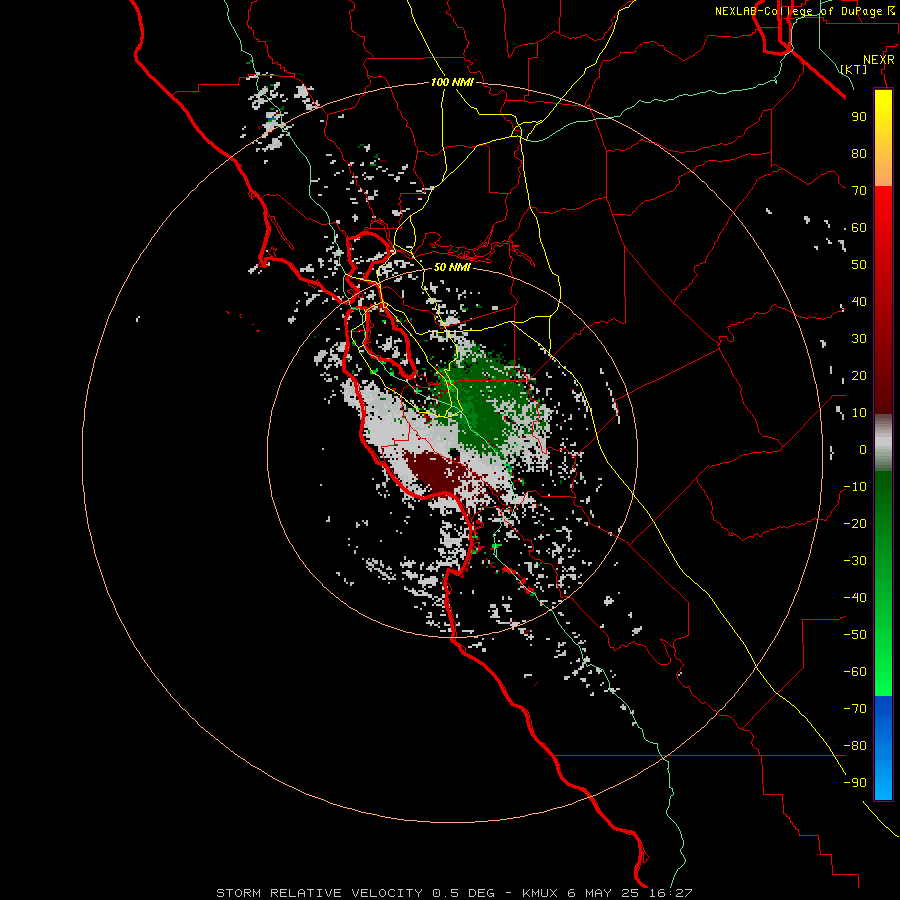
Task: Click the gray zero-velocity segment of color bar
Action: pos(883,443)
